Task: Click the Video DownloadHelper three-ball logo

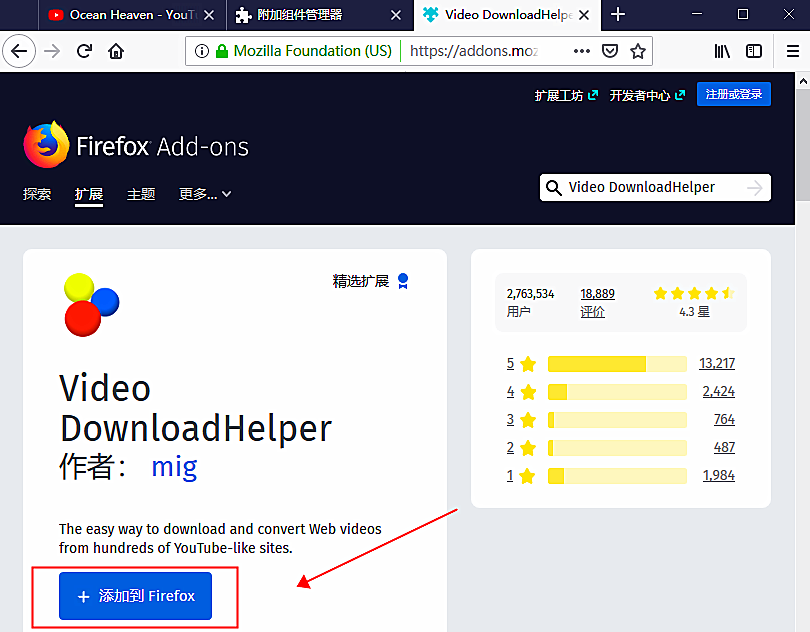Action: [91, 305]
